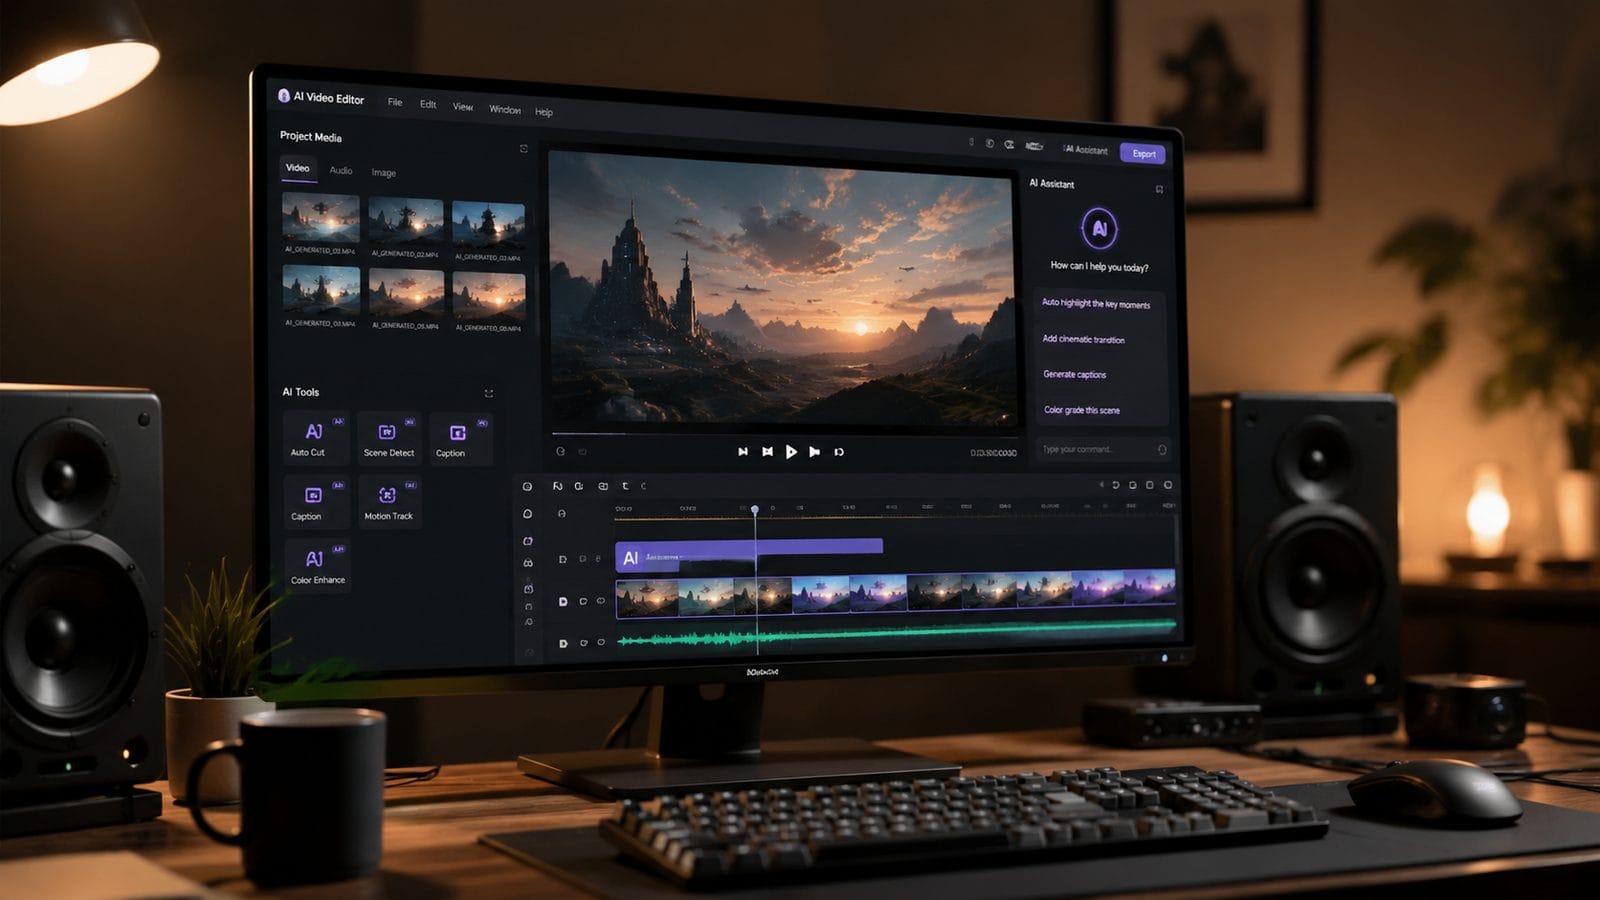Switch to the Image media tab
1600x900 pixels.
click(384, 172)
